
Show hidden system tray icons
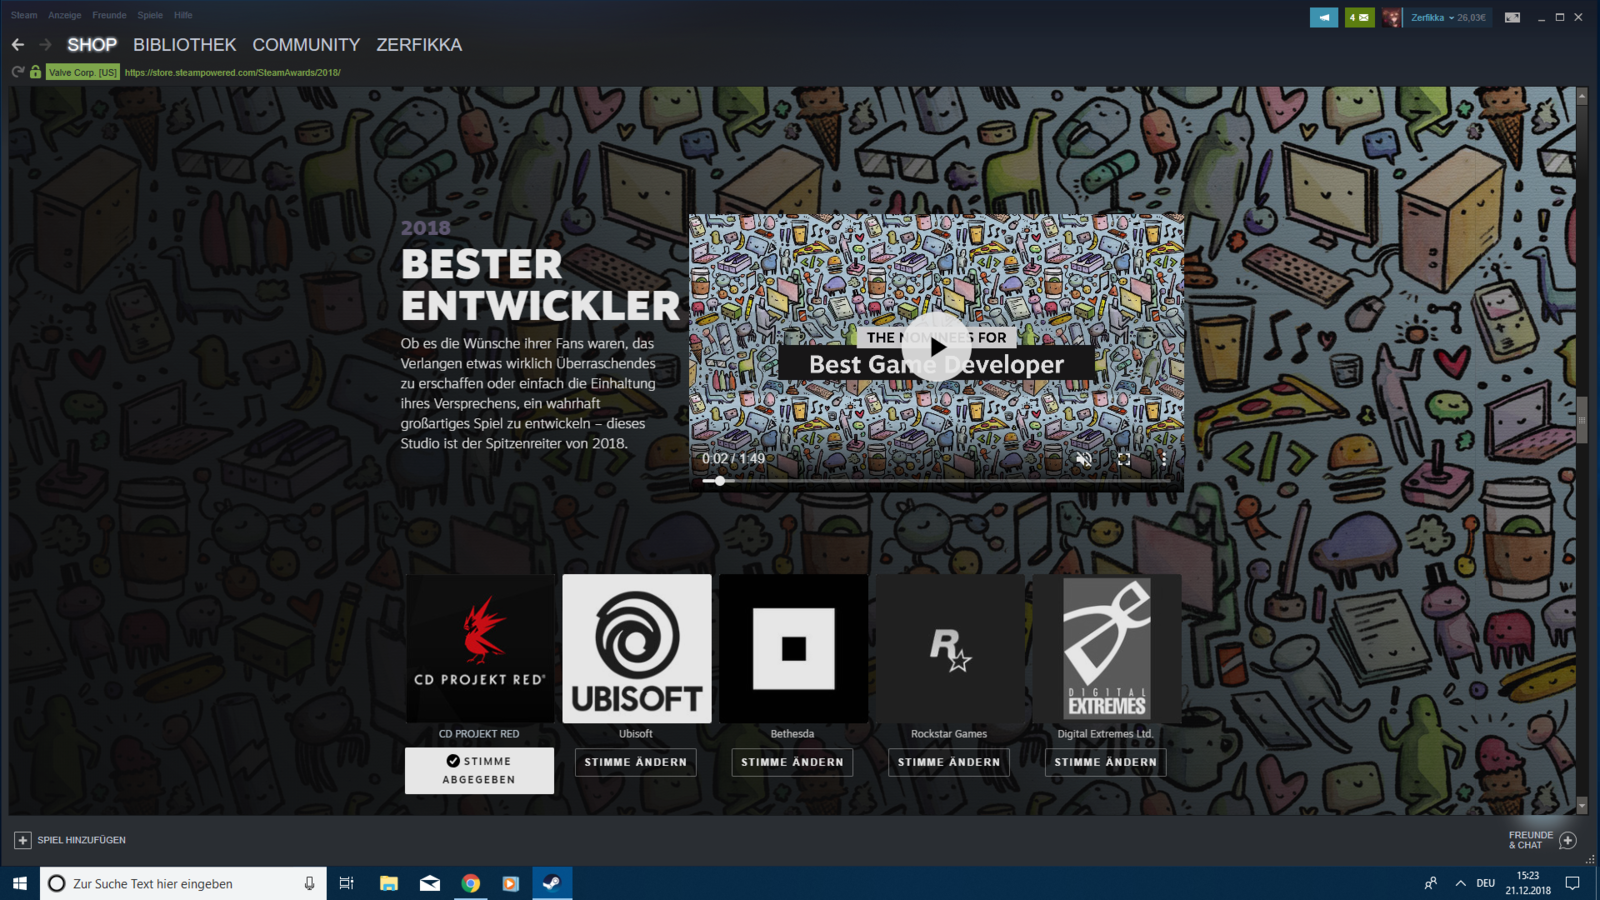click(x=1460, y=883)
